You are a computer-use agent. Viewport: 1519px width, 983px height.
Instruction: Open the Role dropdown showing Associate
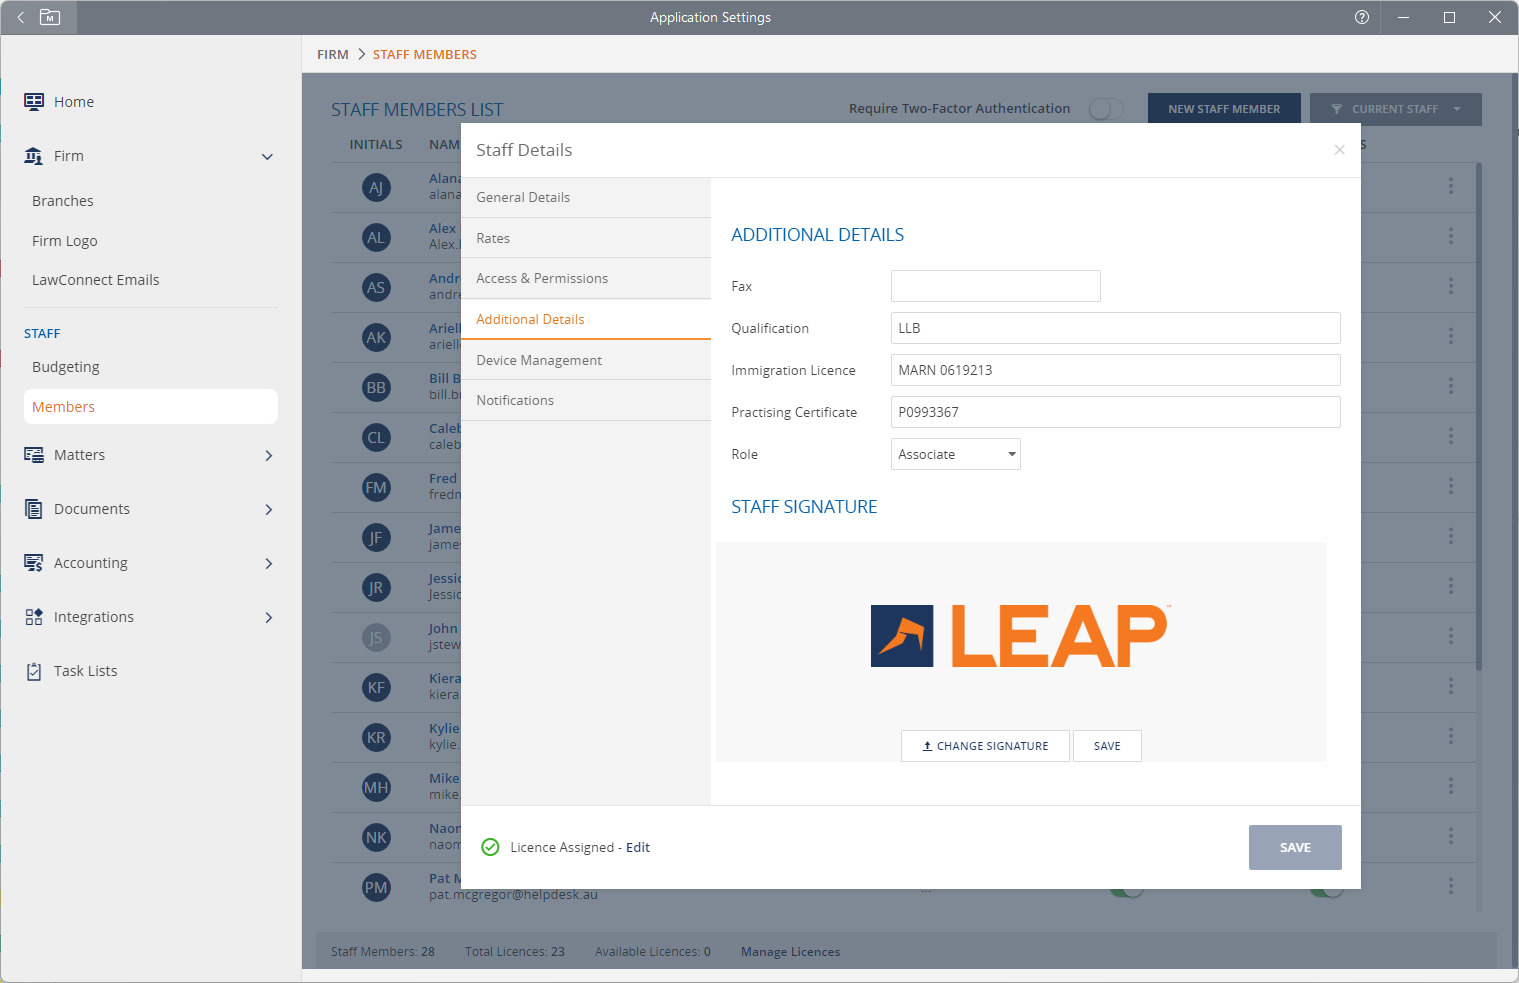(955, 454)
